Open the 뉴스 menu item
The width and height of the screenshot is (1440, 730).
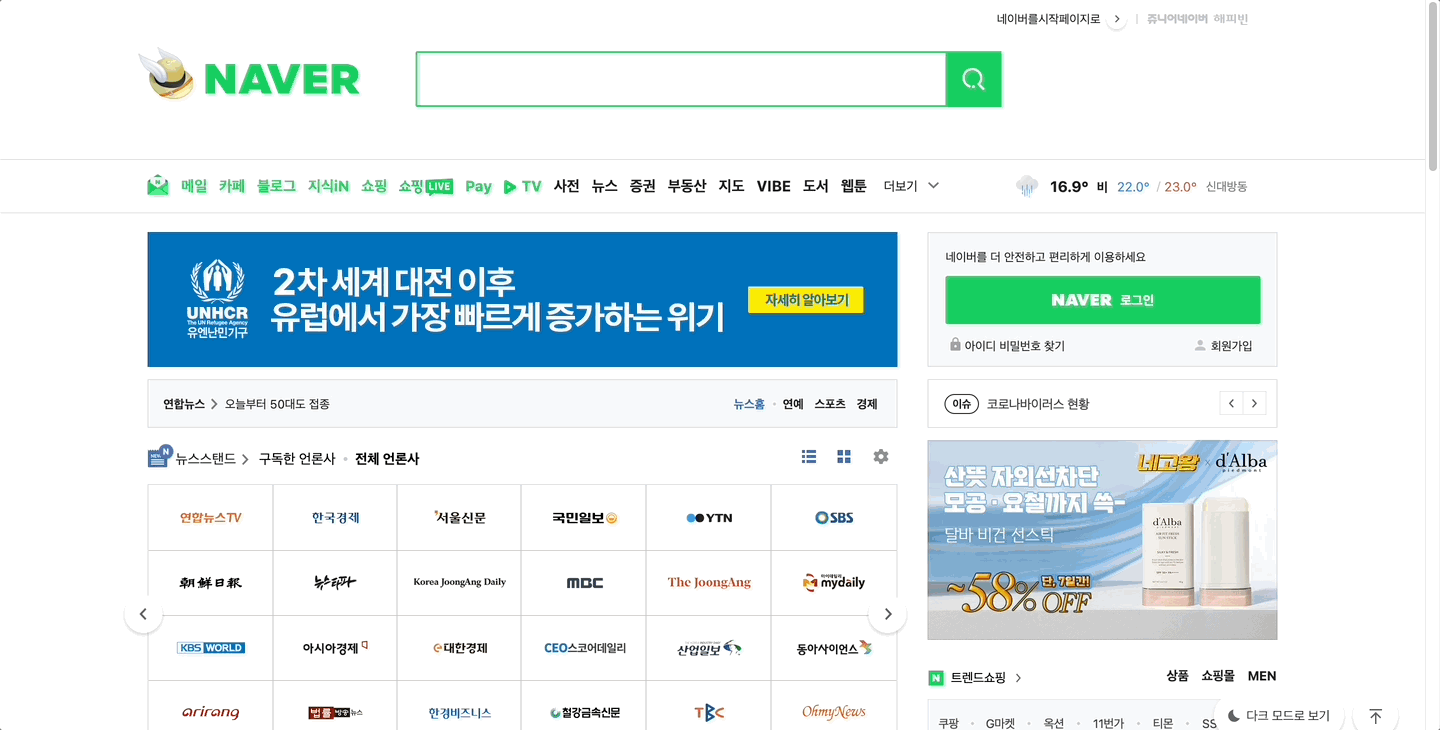point(604,186)
